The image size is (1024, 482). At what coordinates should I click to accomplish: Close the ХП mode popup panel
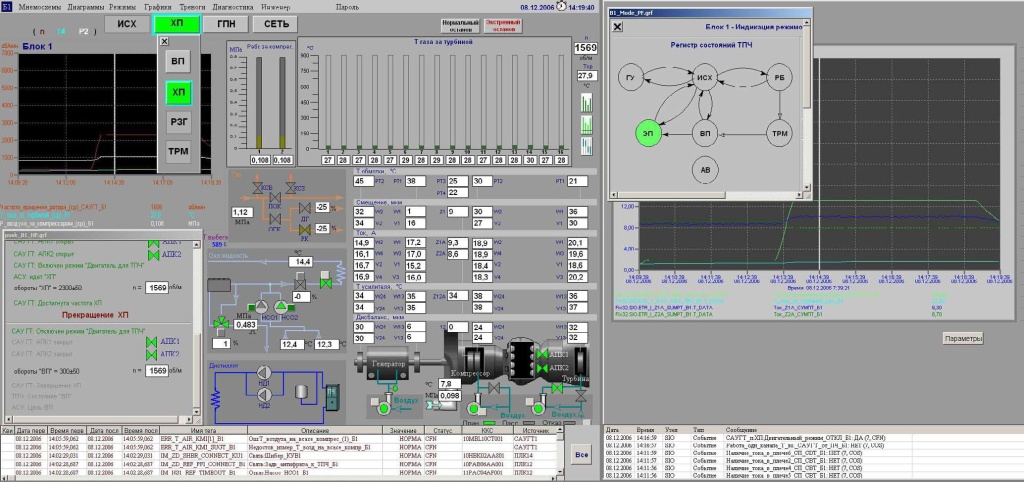(165, 42)
